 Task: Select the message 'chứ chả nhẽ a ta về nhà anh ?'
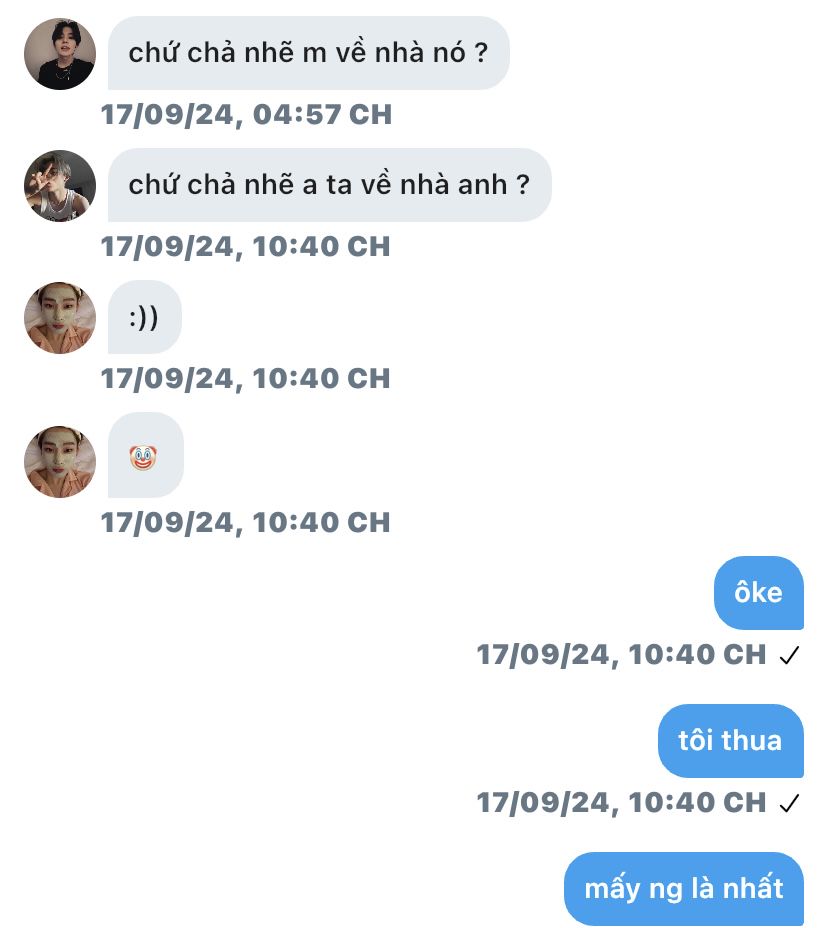pos(329,185)
